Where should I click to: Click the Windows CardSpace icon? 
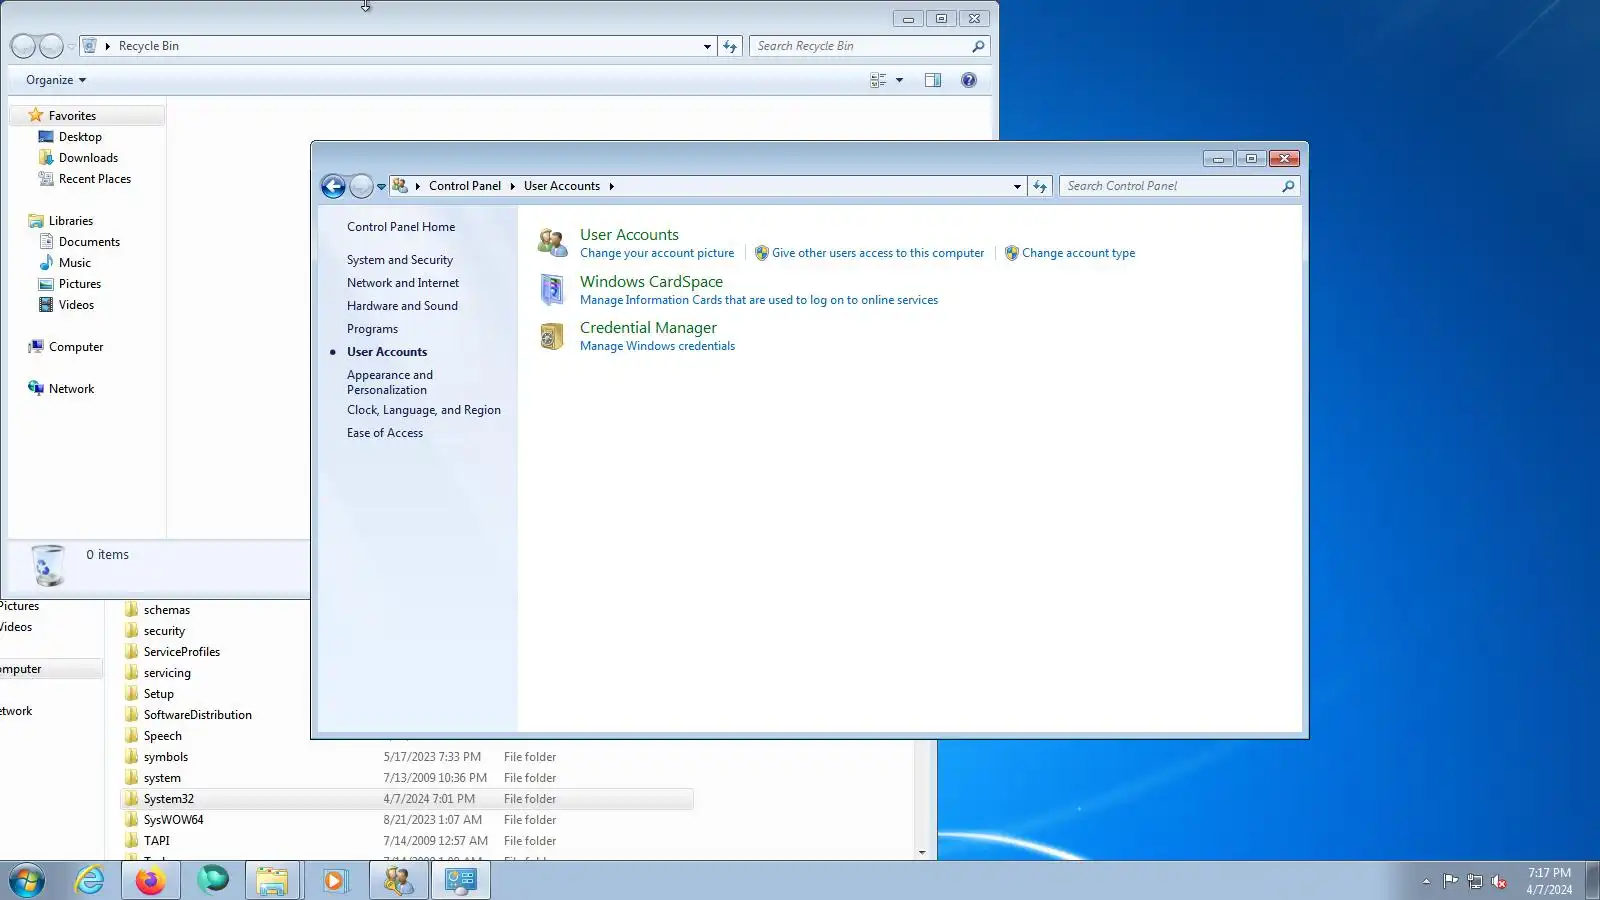tap(552, 289)
